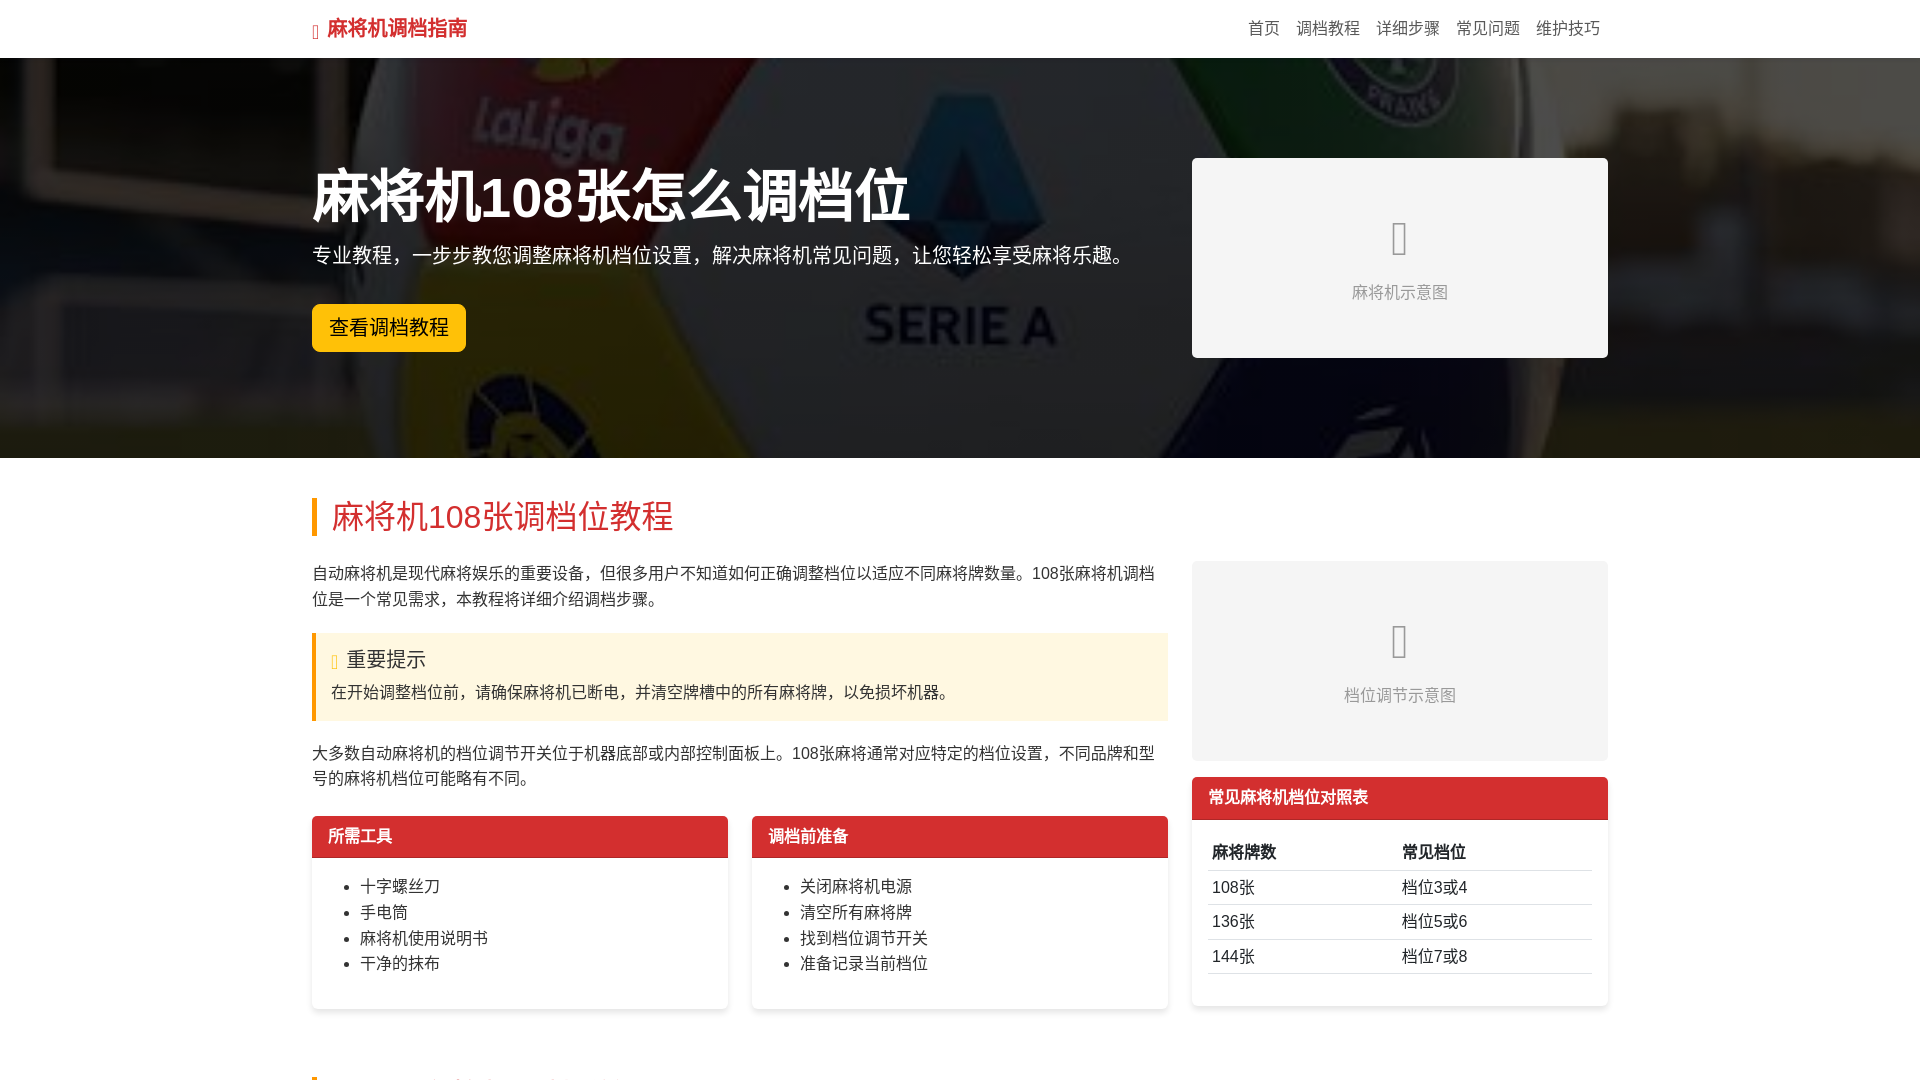Image resolution: width=1920 pixels, height=1080 pixels.
Task: Click the image icon above 档位调节示意图
Action: pyautogui.click(x=1399, y=641)
